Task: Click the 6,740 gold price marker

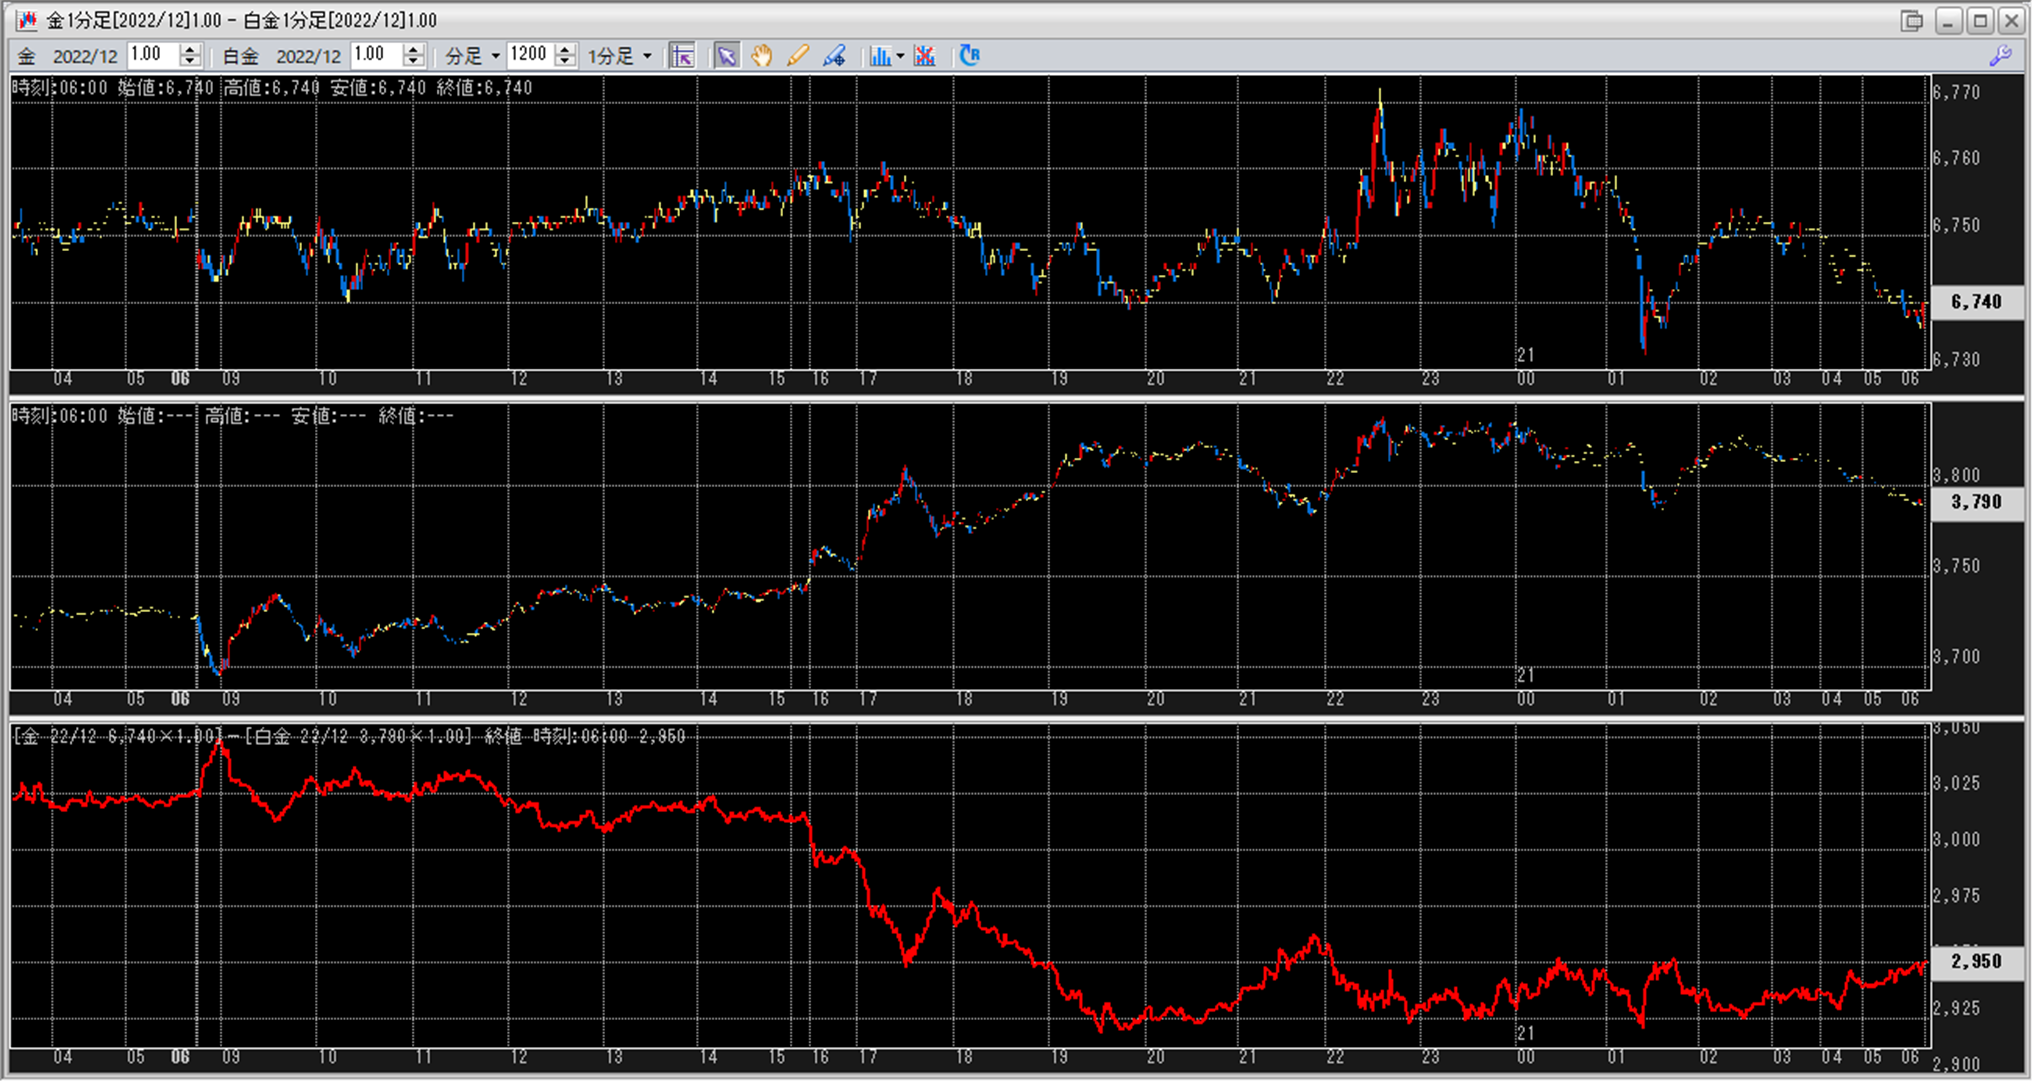Action: click(1976, 302)
